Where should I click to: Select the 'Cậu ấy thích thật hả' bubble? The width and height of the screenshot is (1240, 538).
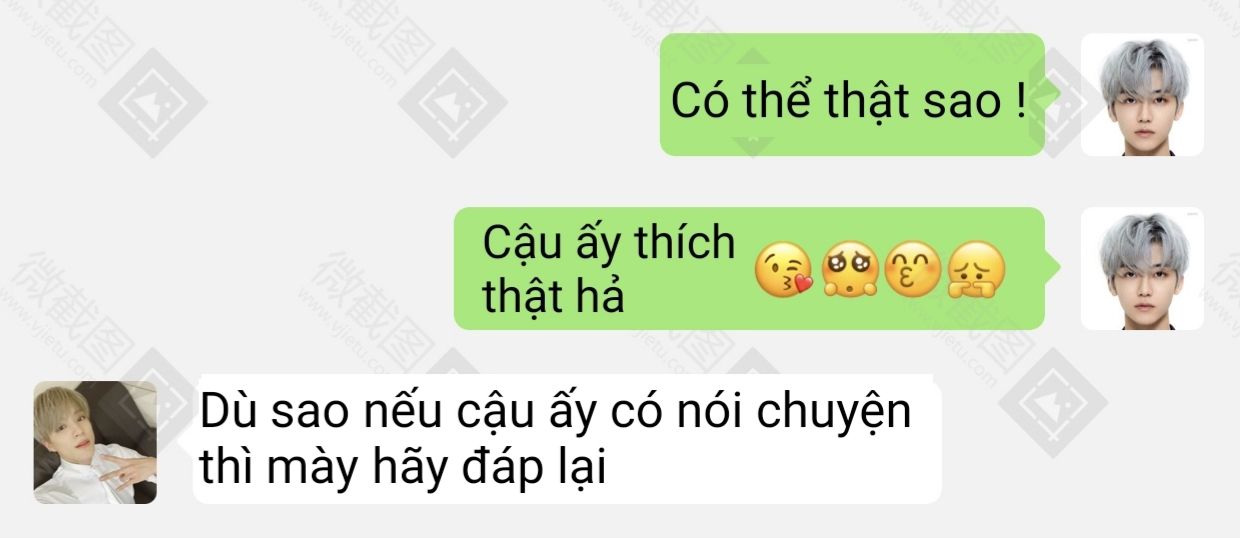(749, 268)
